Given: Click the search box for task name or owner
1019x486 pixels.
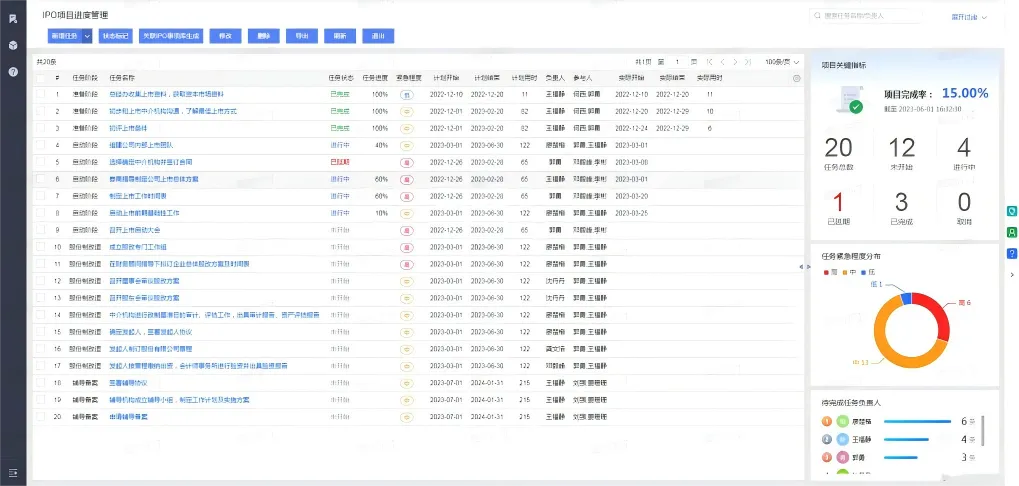Looking at the screenshot, I should 867,16.
